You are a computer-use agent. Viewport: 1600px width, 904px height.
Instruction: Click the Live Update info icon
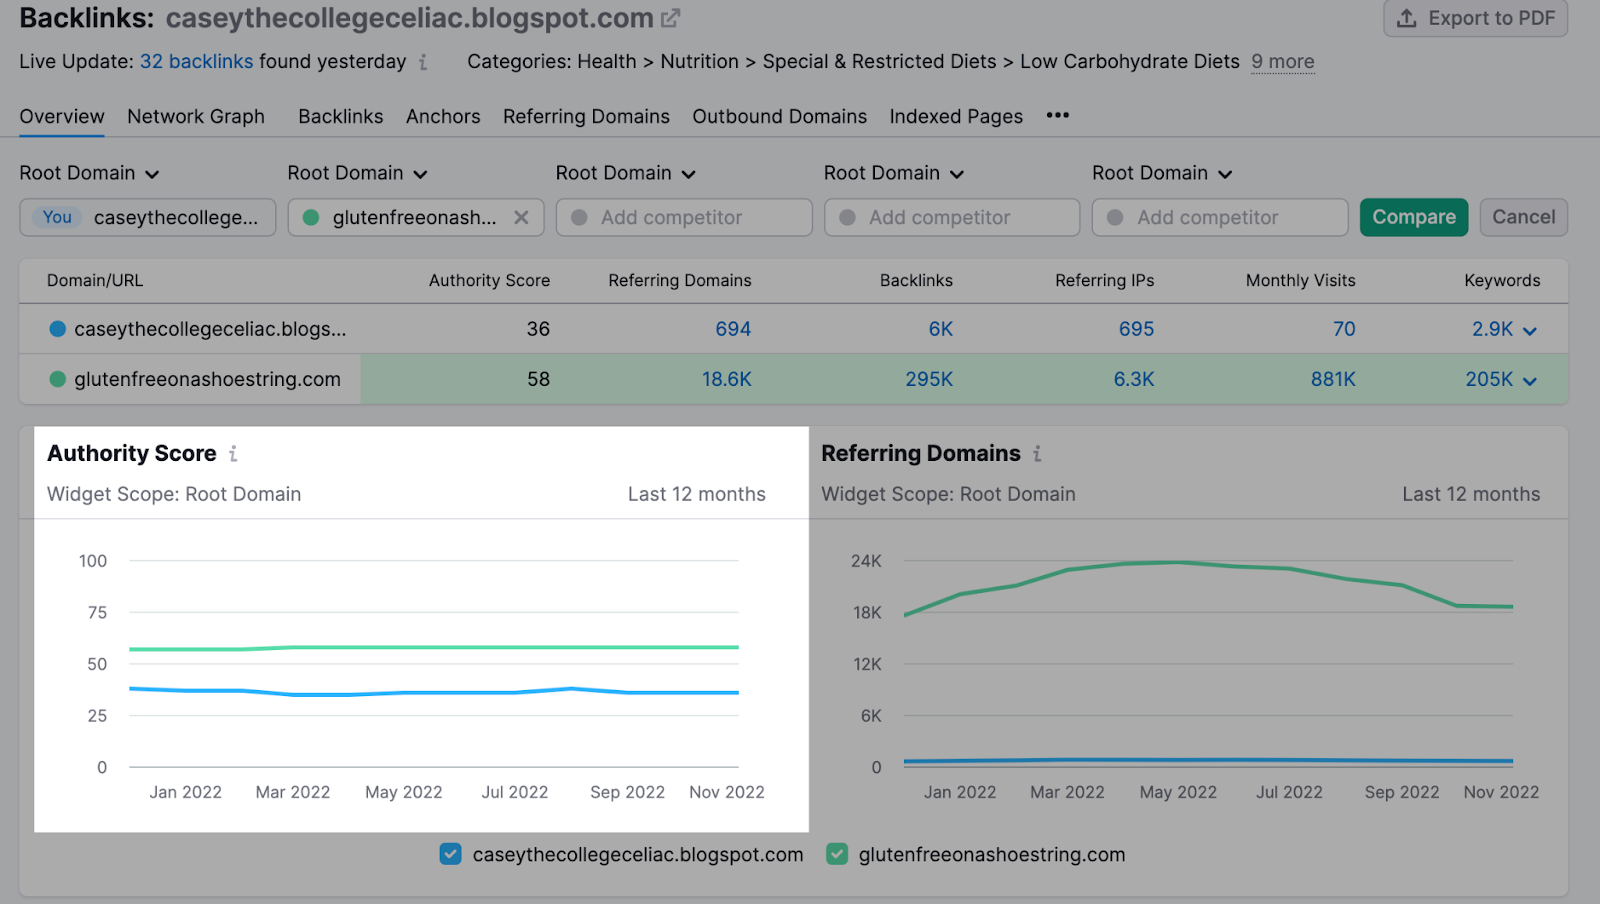coord(423,62)
